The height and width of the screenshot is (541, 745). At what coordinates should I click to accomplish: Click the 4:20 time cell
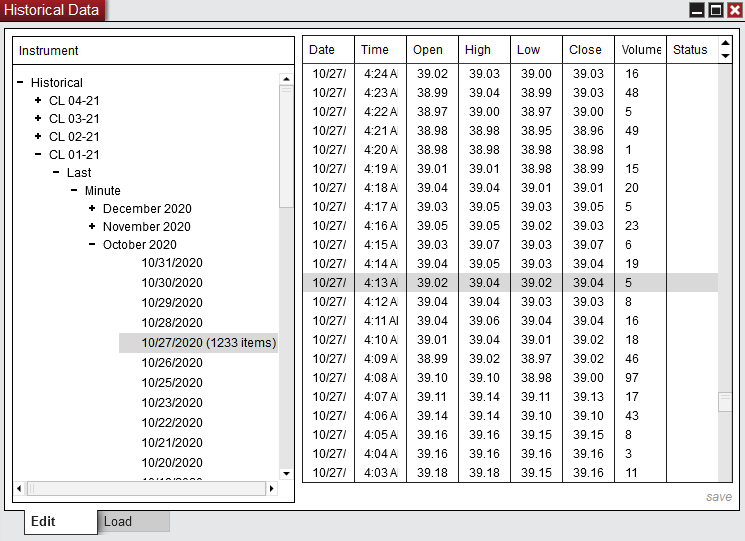[381, 150]
